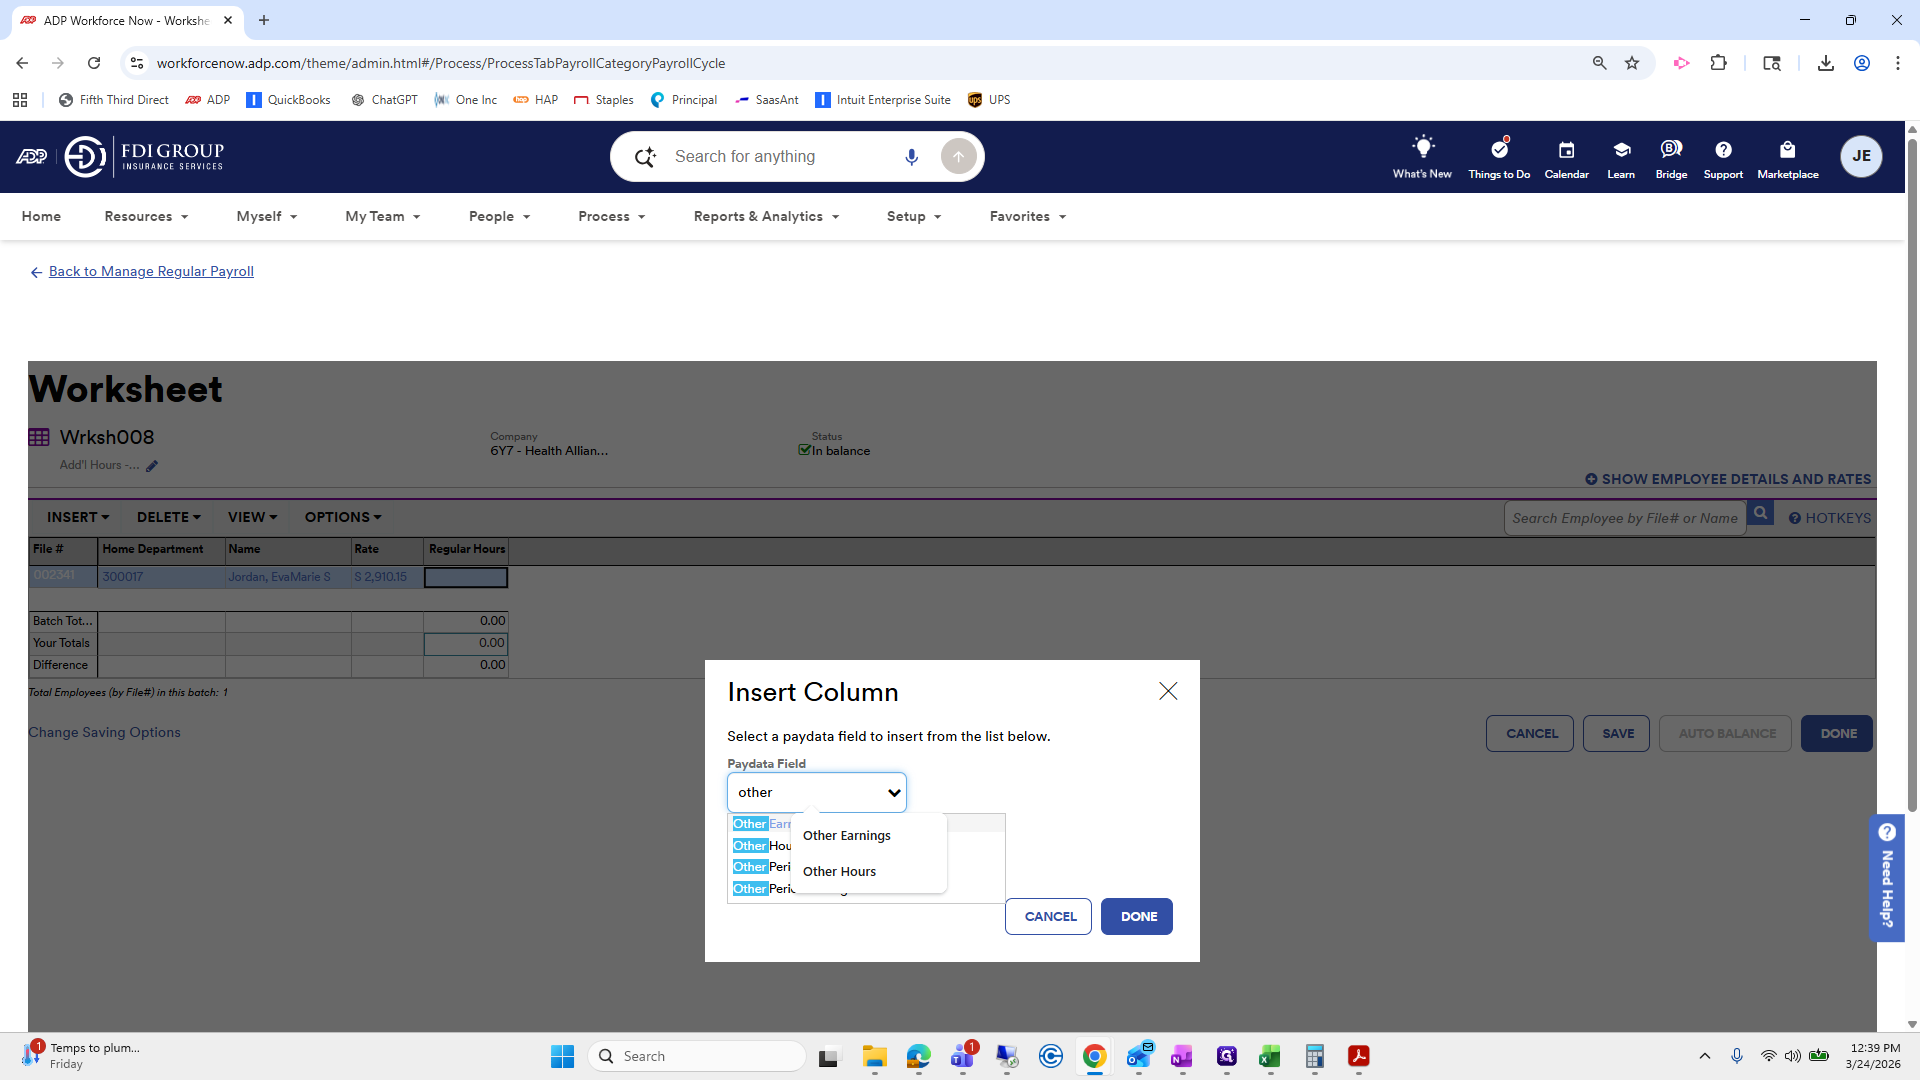Image resolution: width=1920 pixels, height=1080 pixels.
Task: Toggle Show Employee Details and Rates
Action: tap(1728, 479)
